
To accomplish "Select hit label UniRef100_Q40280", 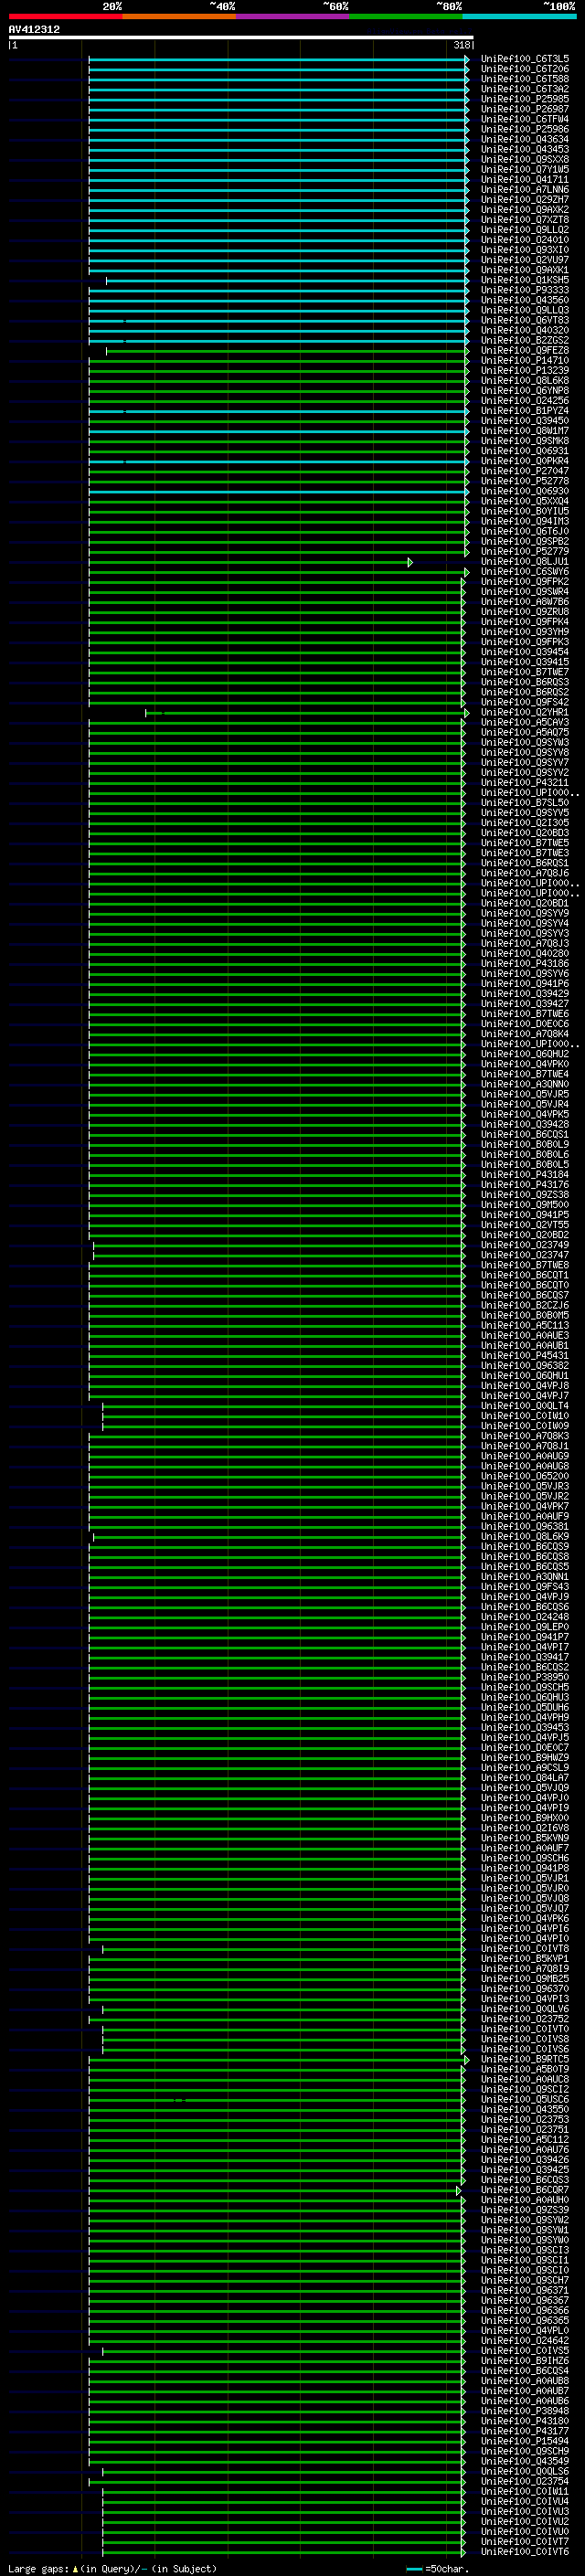I will coord(524,953).
